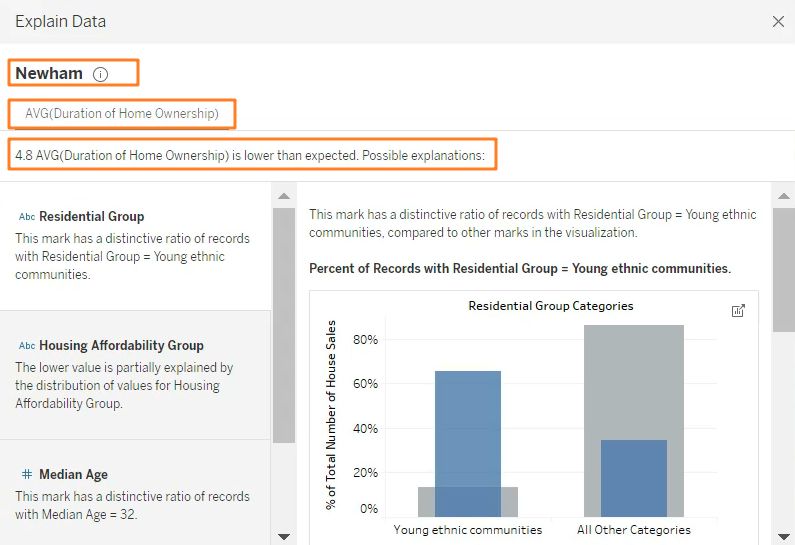
Task: Click the Abc icon beside Housing Affordability Group
Action: (27, 346)
